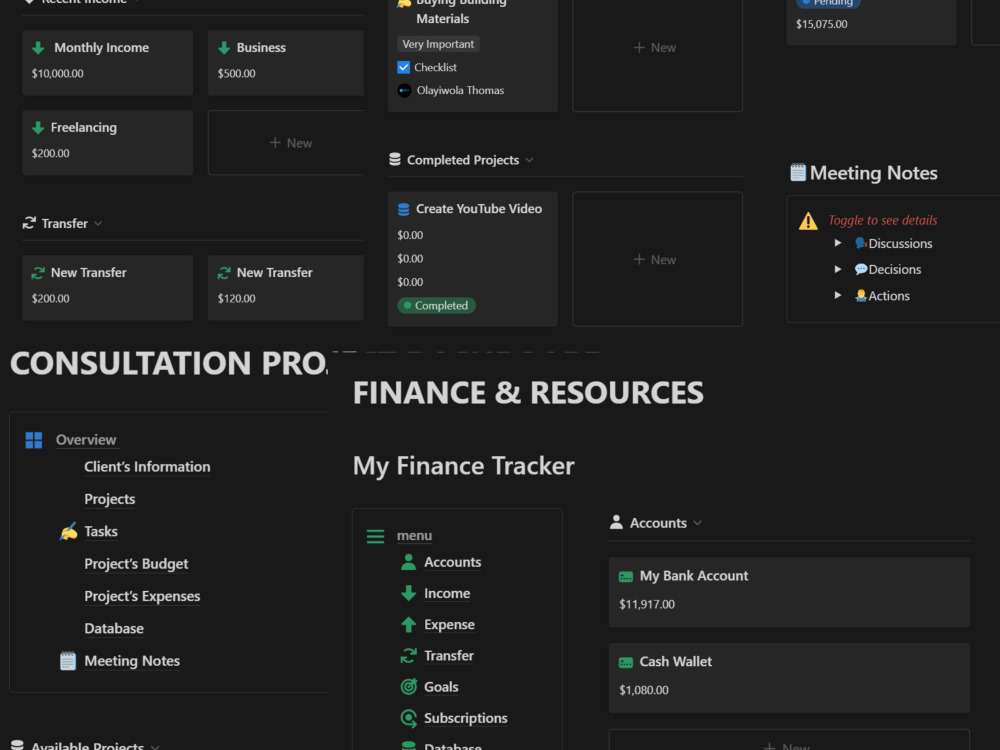Click the yellow warning triangle icon
The image size is (1000, 750).
click(x=808, y=221)
